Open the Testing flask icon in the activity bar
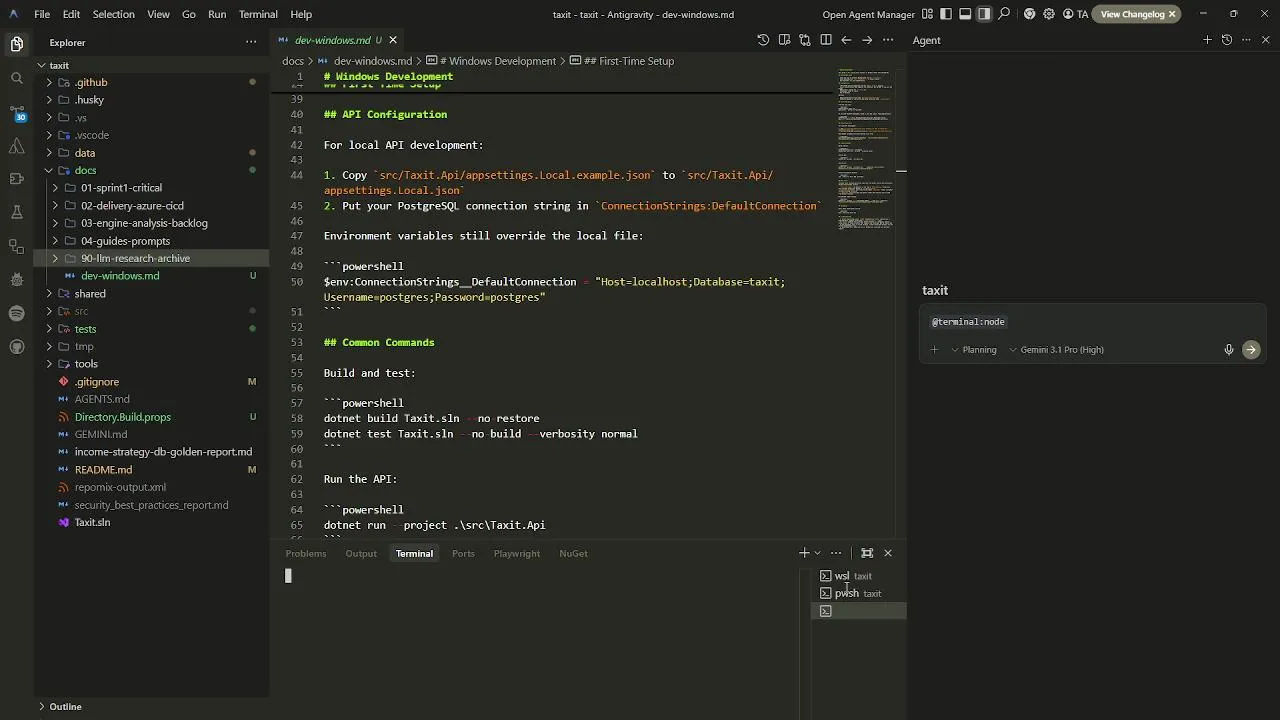Screen dimensions: 1280x720 point(17,212)
